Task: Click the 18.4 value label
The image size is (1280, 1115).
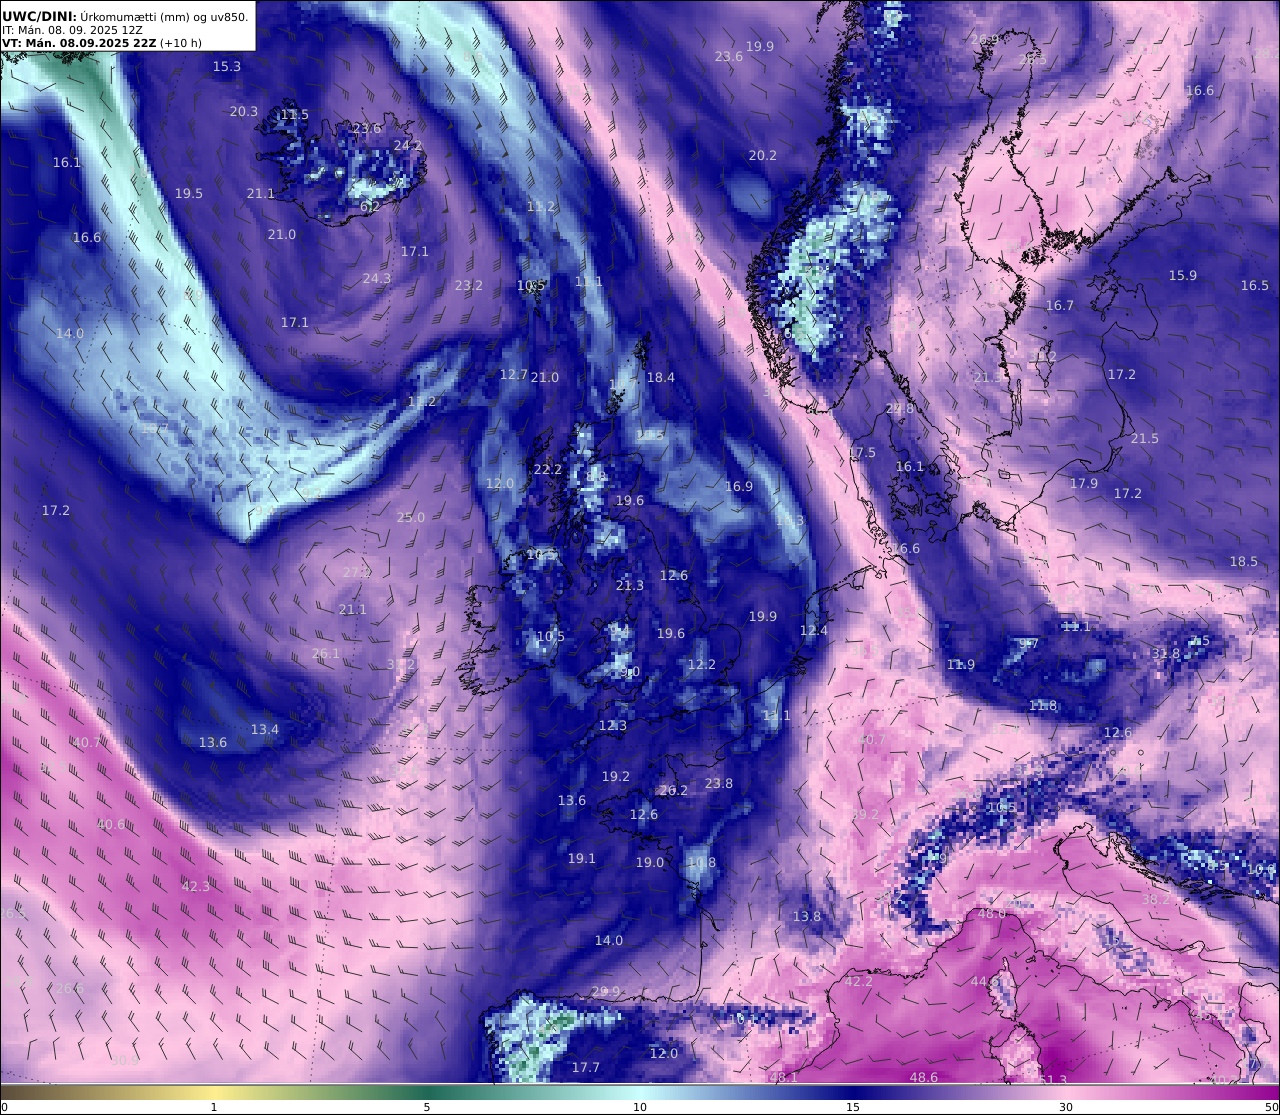Action: tap(661, 378)
